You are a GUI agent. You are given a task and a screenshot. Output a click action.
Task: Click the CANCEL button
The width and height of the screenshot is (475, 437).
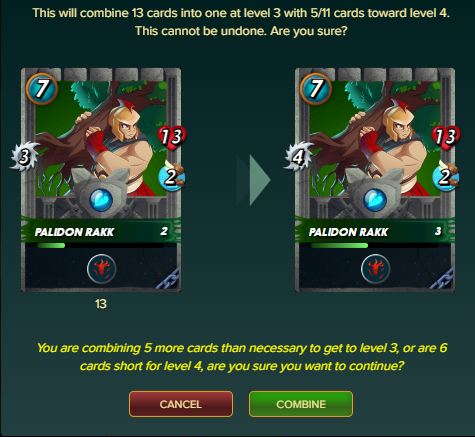[181, 404]
